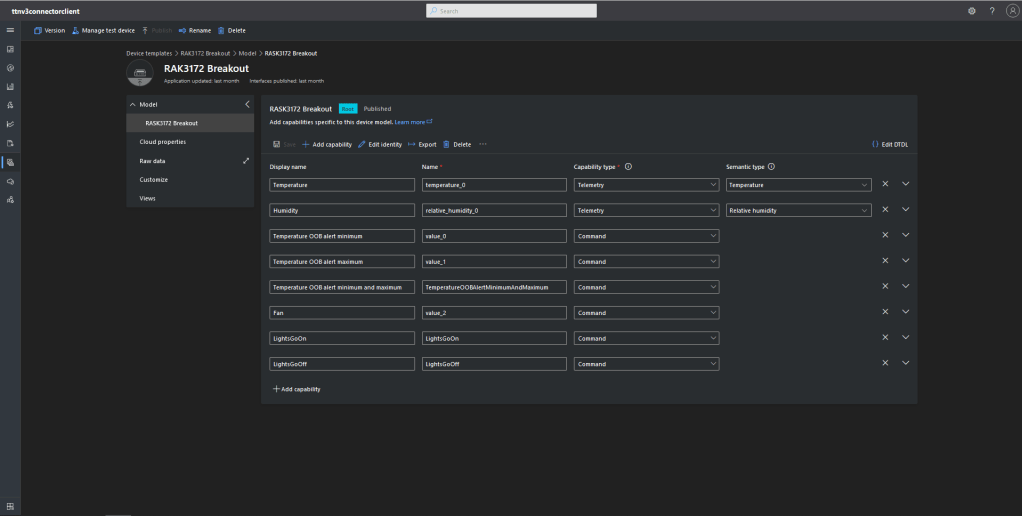The image size is (1022, 516).
Task: Click the Learn more link
Action: (412, 122)
